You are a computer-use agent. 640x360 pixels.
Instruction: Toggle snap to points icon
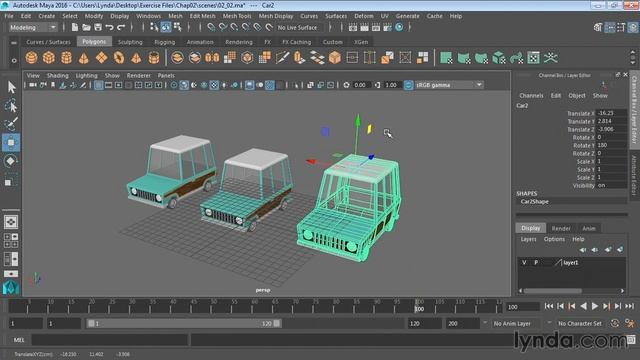point(234,27)
